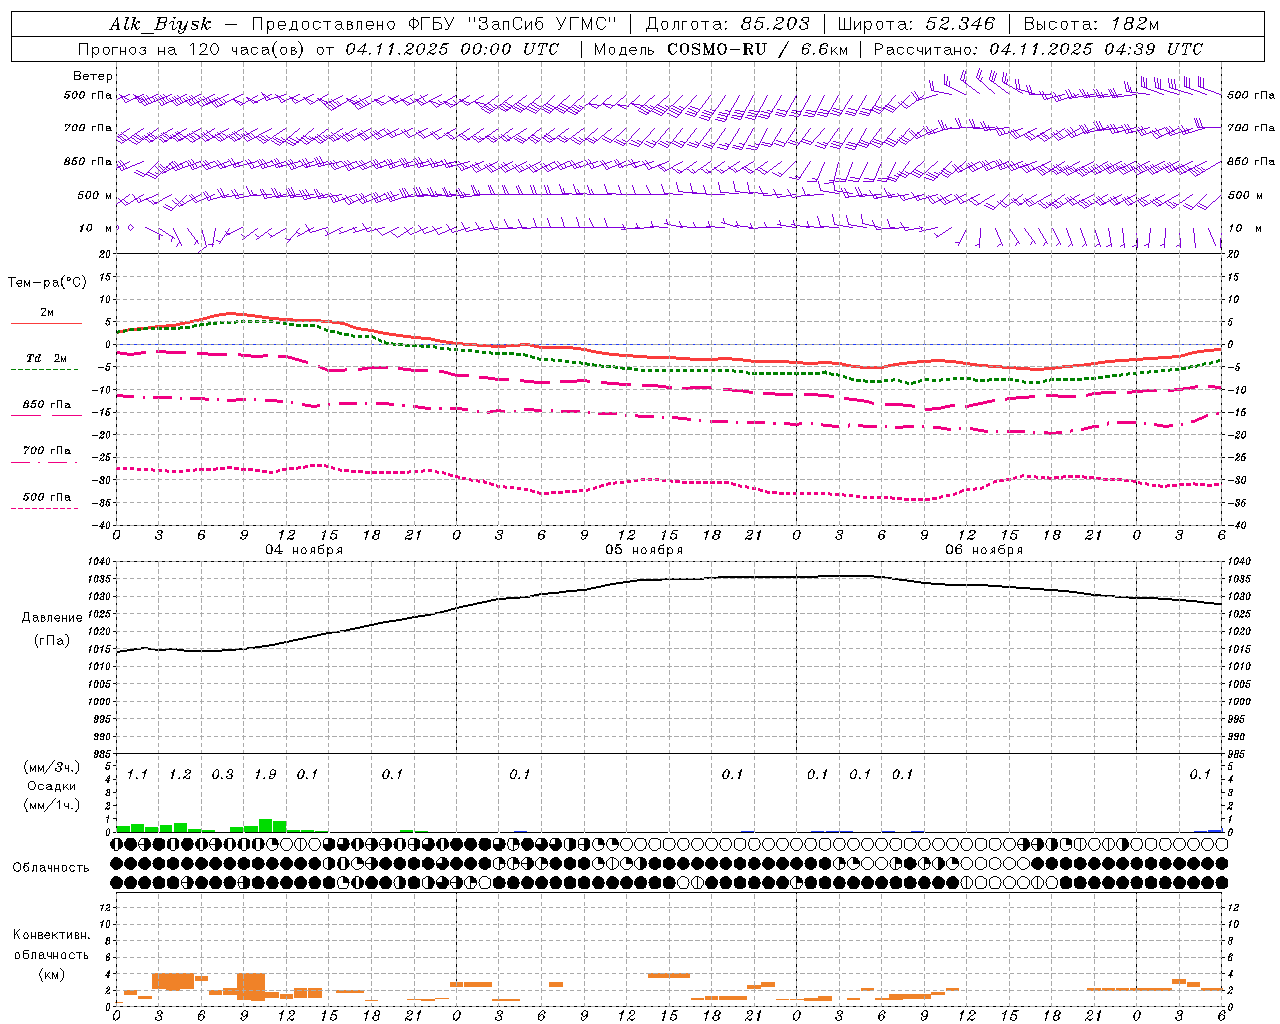Click the small blue precipitation bar at chart end
This screenshot has height=1024, width=1280.
1215,830
